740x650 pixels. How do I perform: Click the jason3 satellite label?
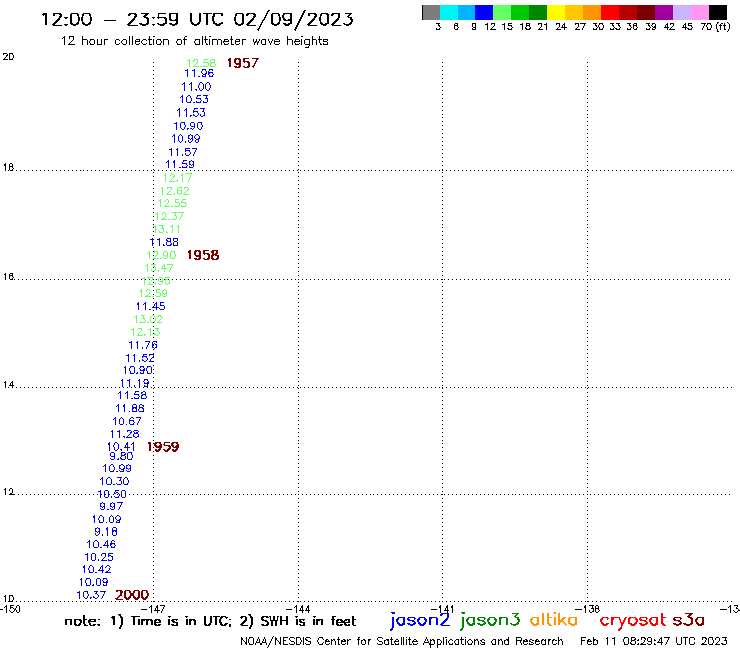(x=490, y=620)
